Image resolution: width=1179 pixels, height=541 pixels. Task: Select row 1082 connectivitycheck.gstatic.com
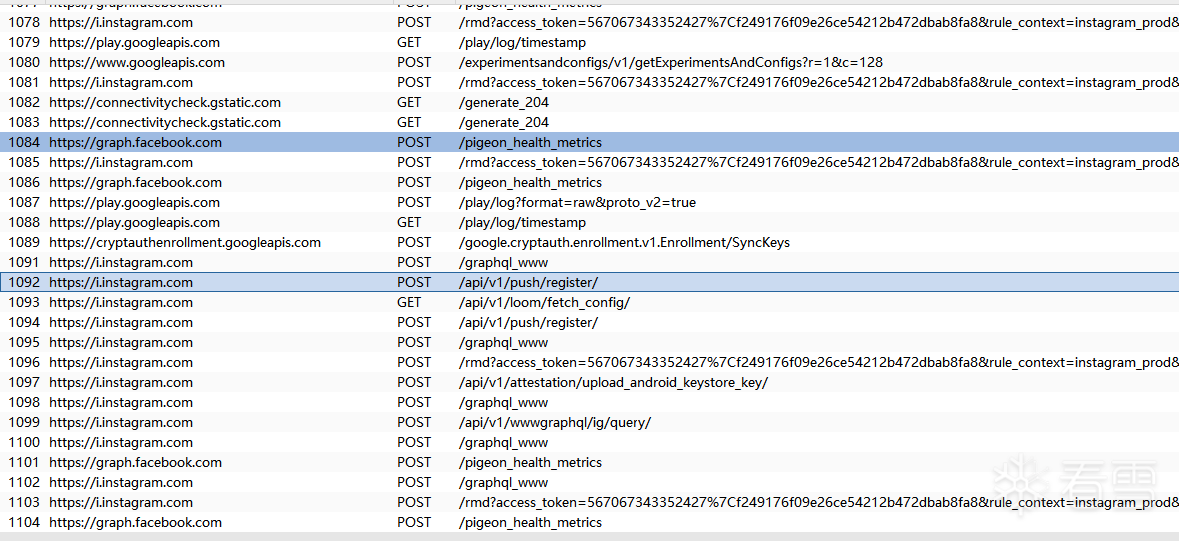(590, 102)
